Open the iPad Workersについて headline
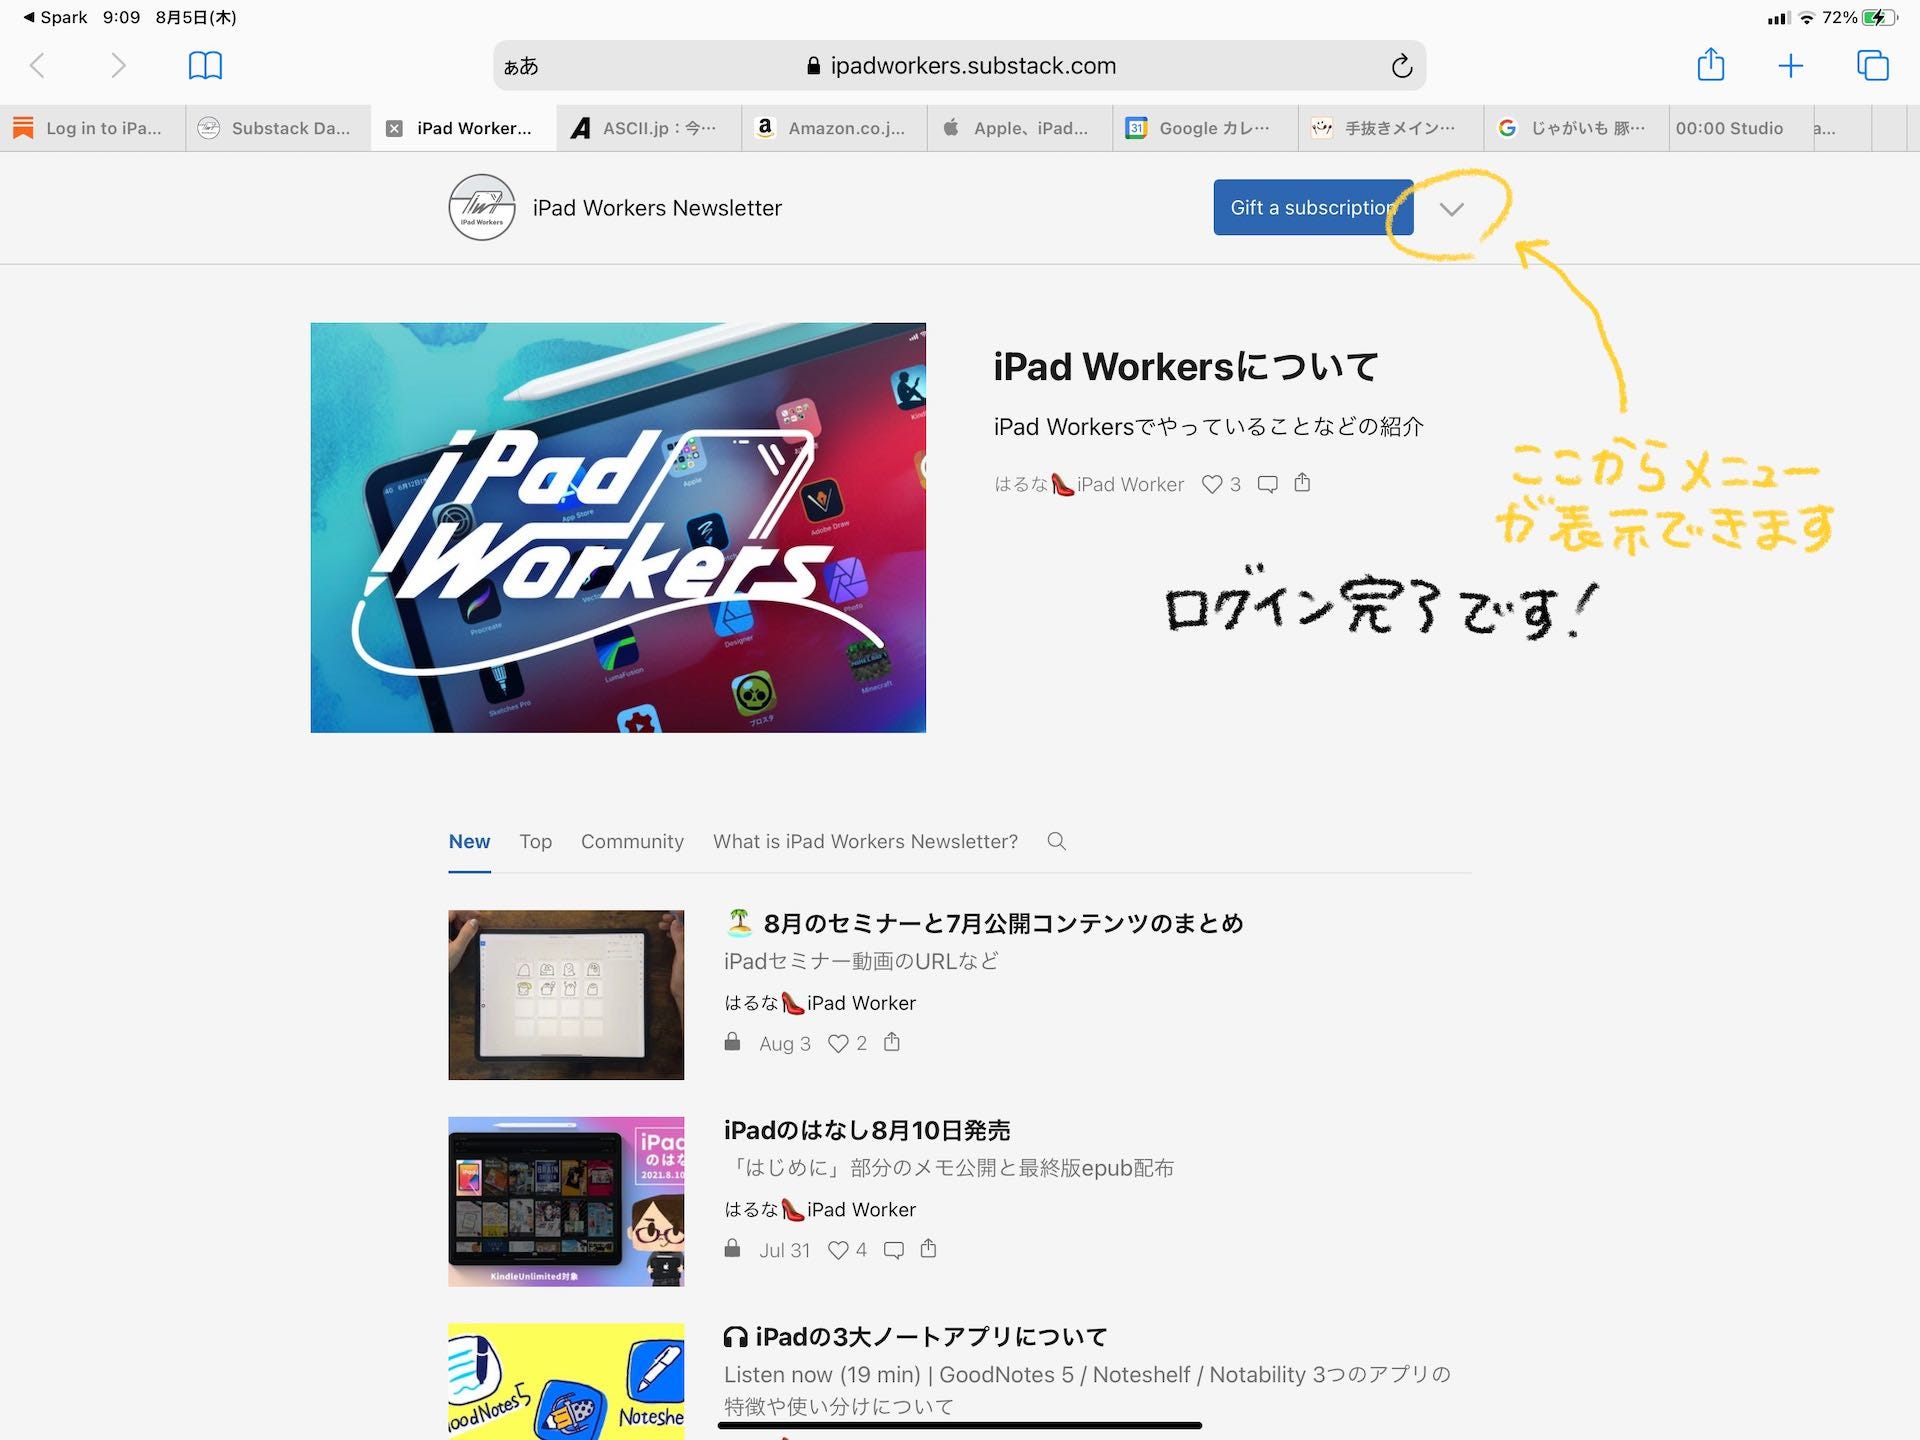 [x=1185, y=367]
